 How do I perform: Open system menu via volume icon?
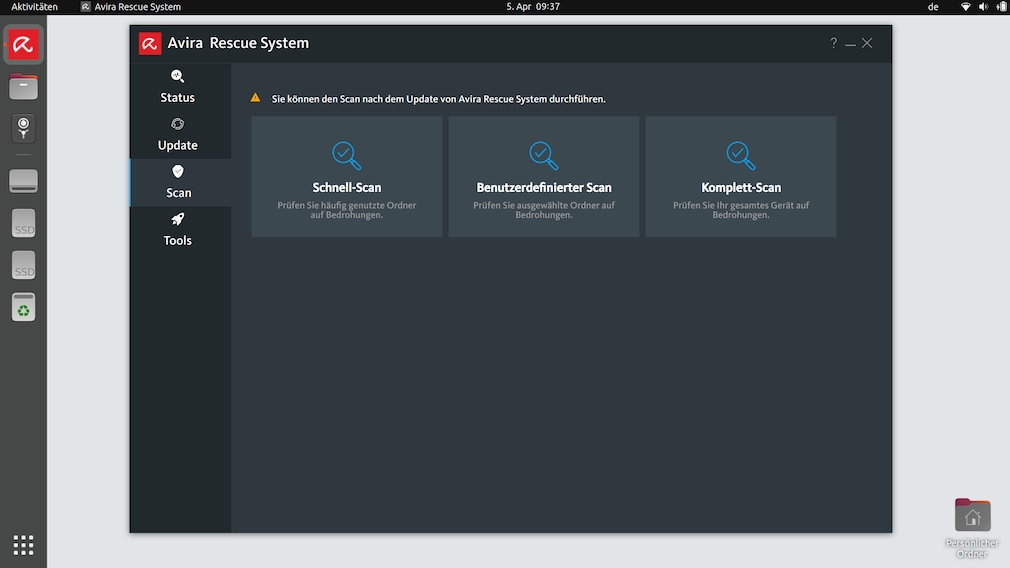pyautogui.click(x=984, y=7)
